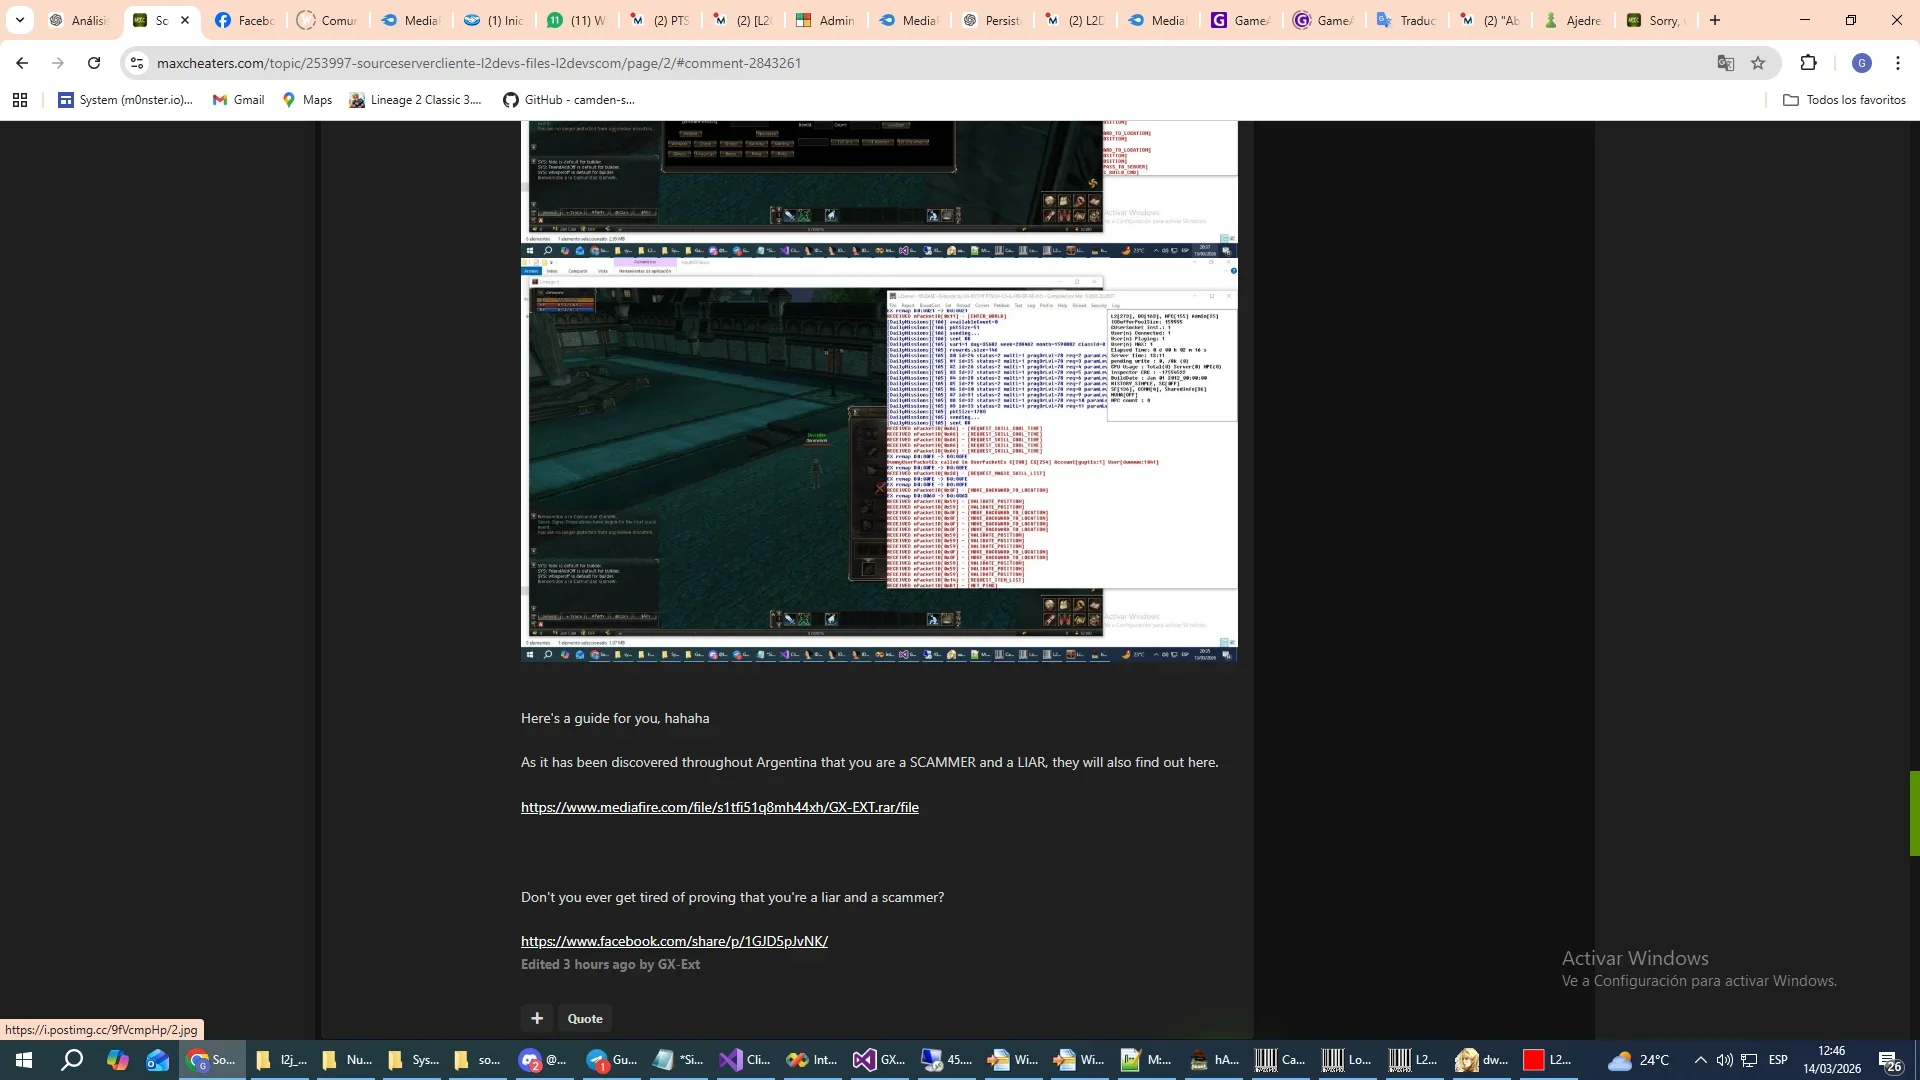Switch to the Admin tab

825,20
